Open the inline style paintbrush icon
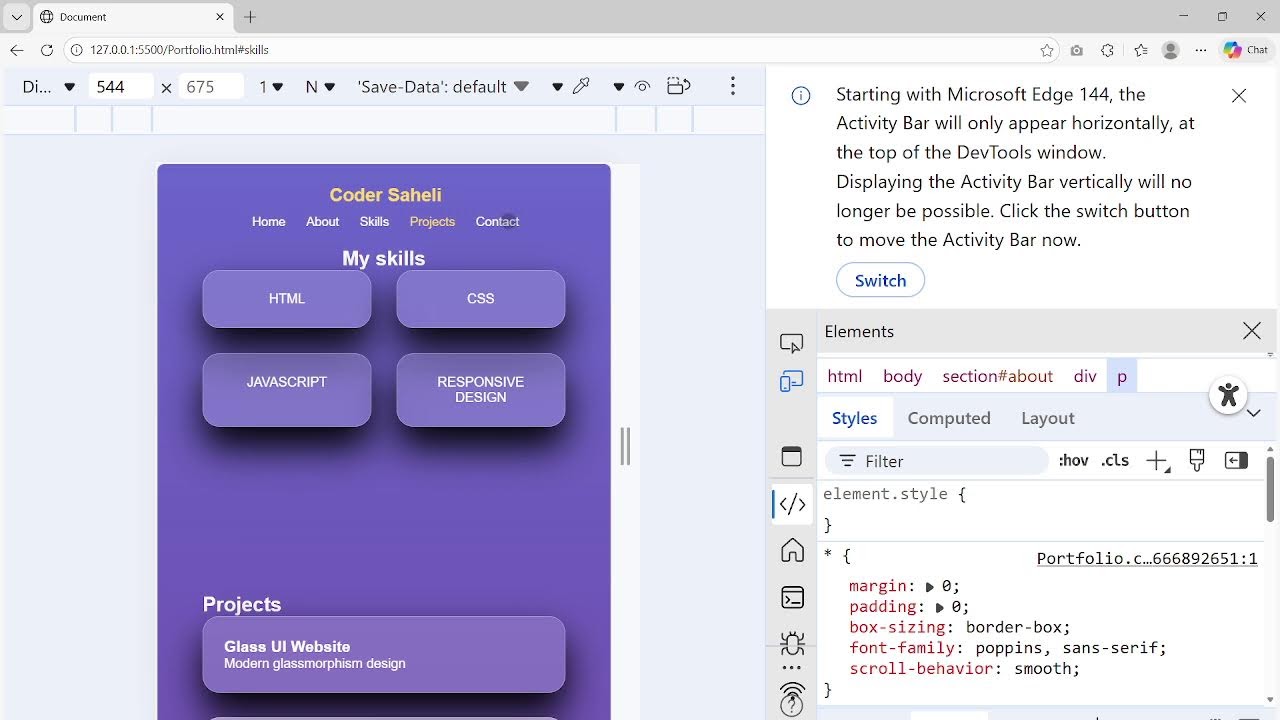 click(1196, 460)
